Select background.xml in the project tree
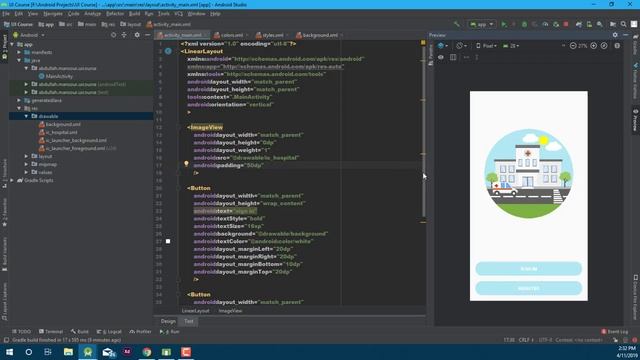 60,124
